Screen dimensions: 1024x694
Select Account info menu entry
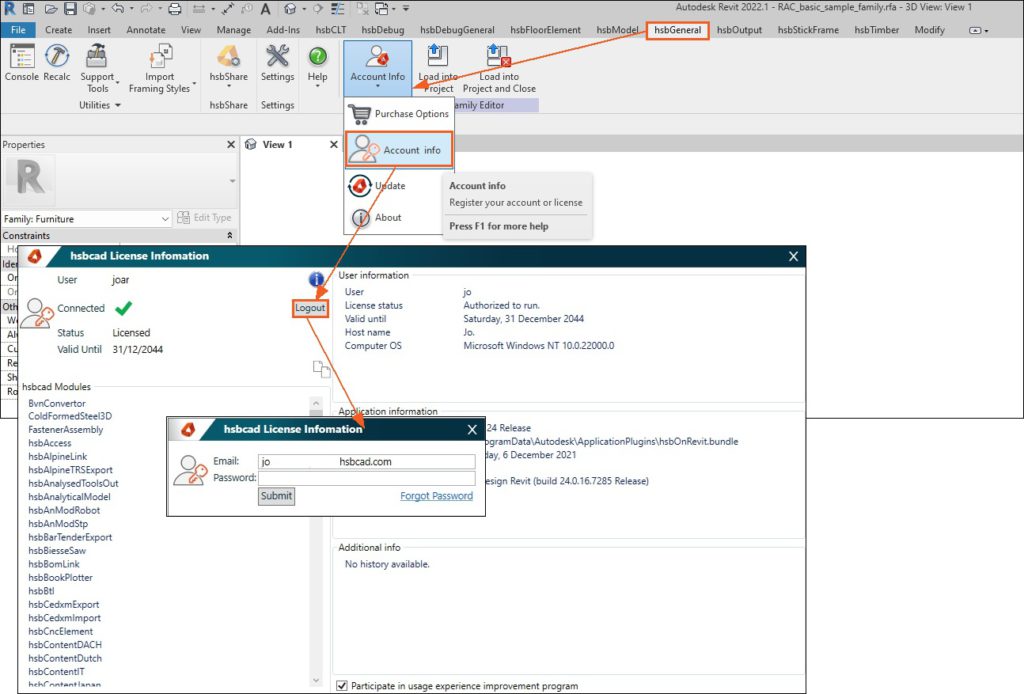pos(398,150)
